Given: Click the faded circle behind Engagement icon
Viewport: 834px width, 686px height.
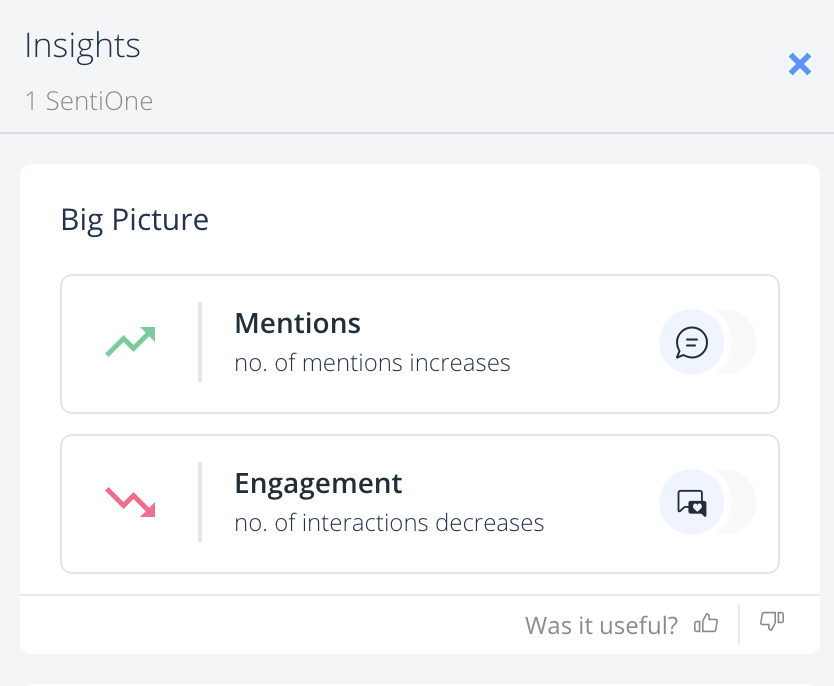Looking at the screenshot, I should (741, 502).
